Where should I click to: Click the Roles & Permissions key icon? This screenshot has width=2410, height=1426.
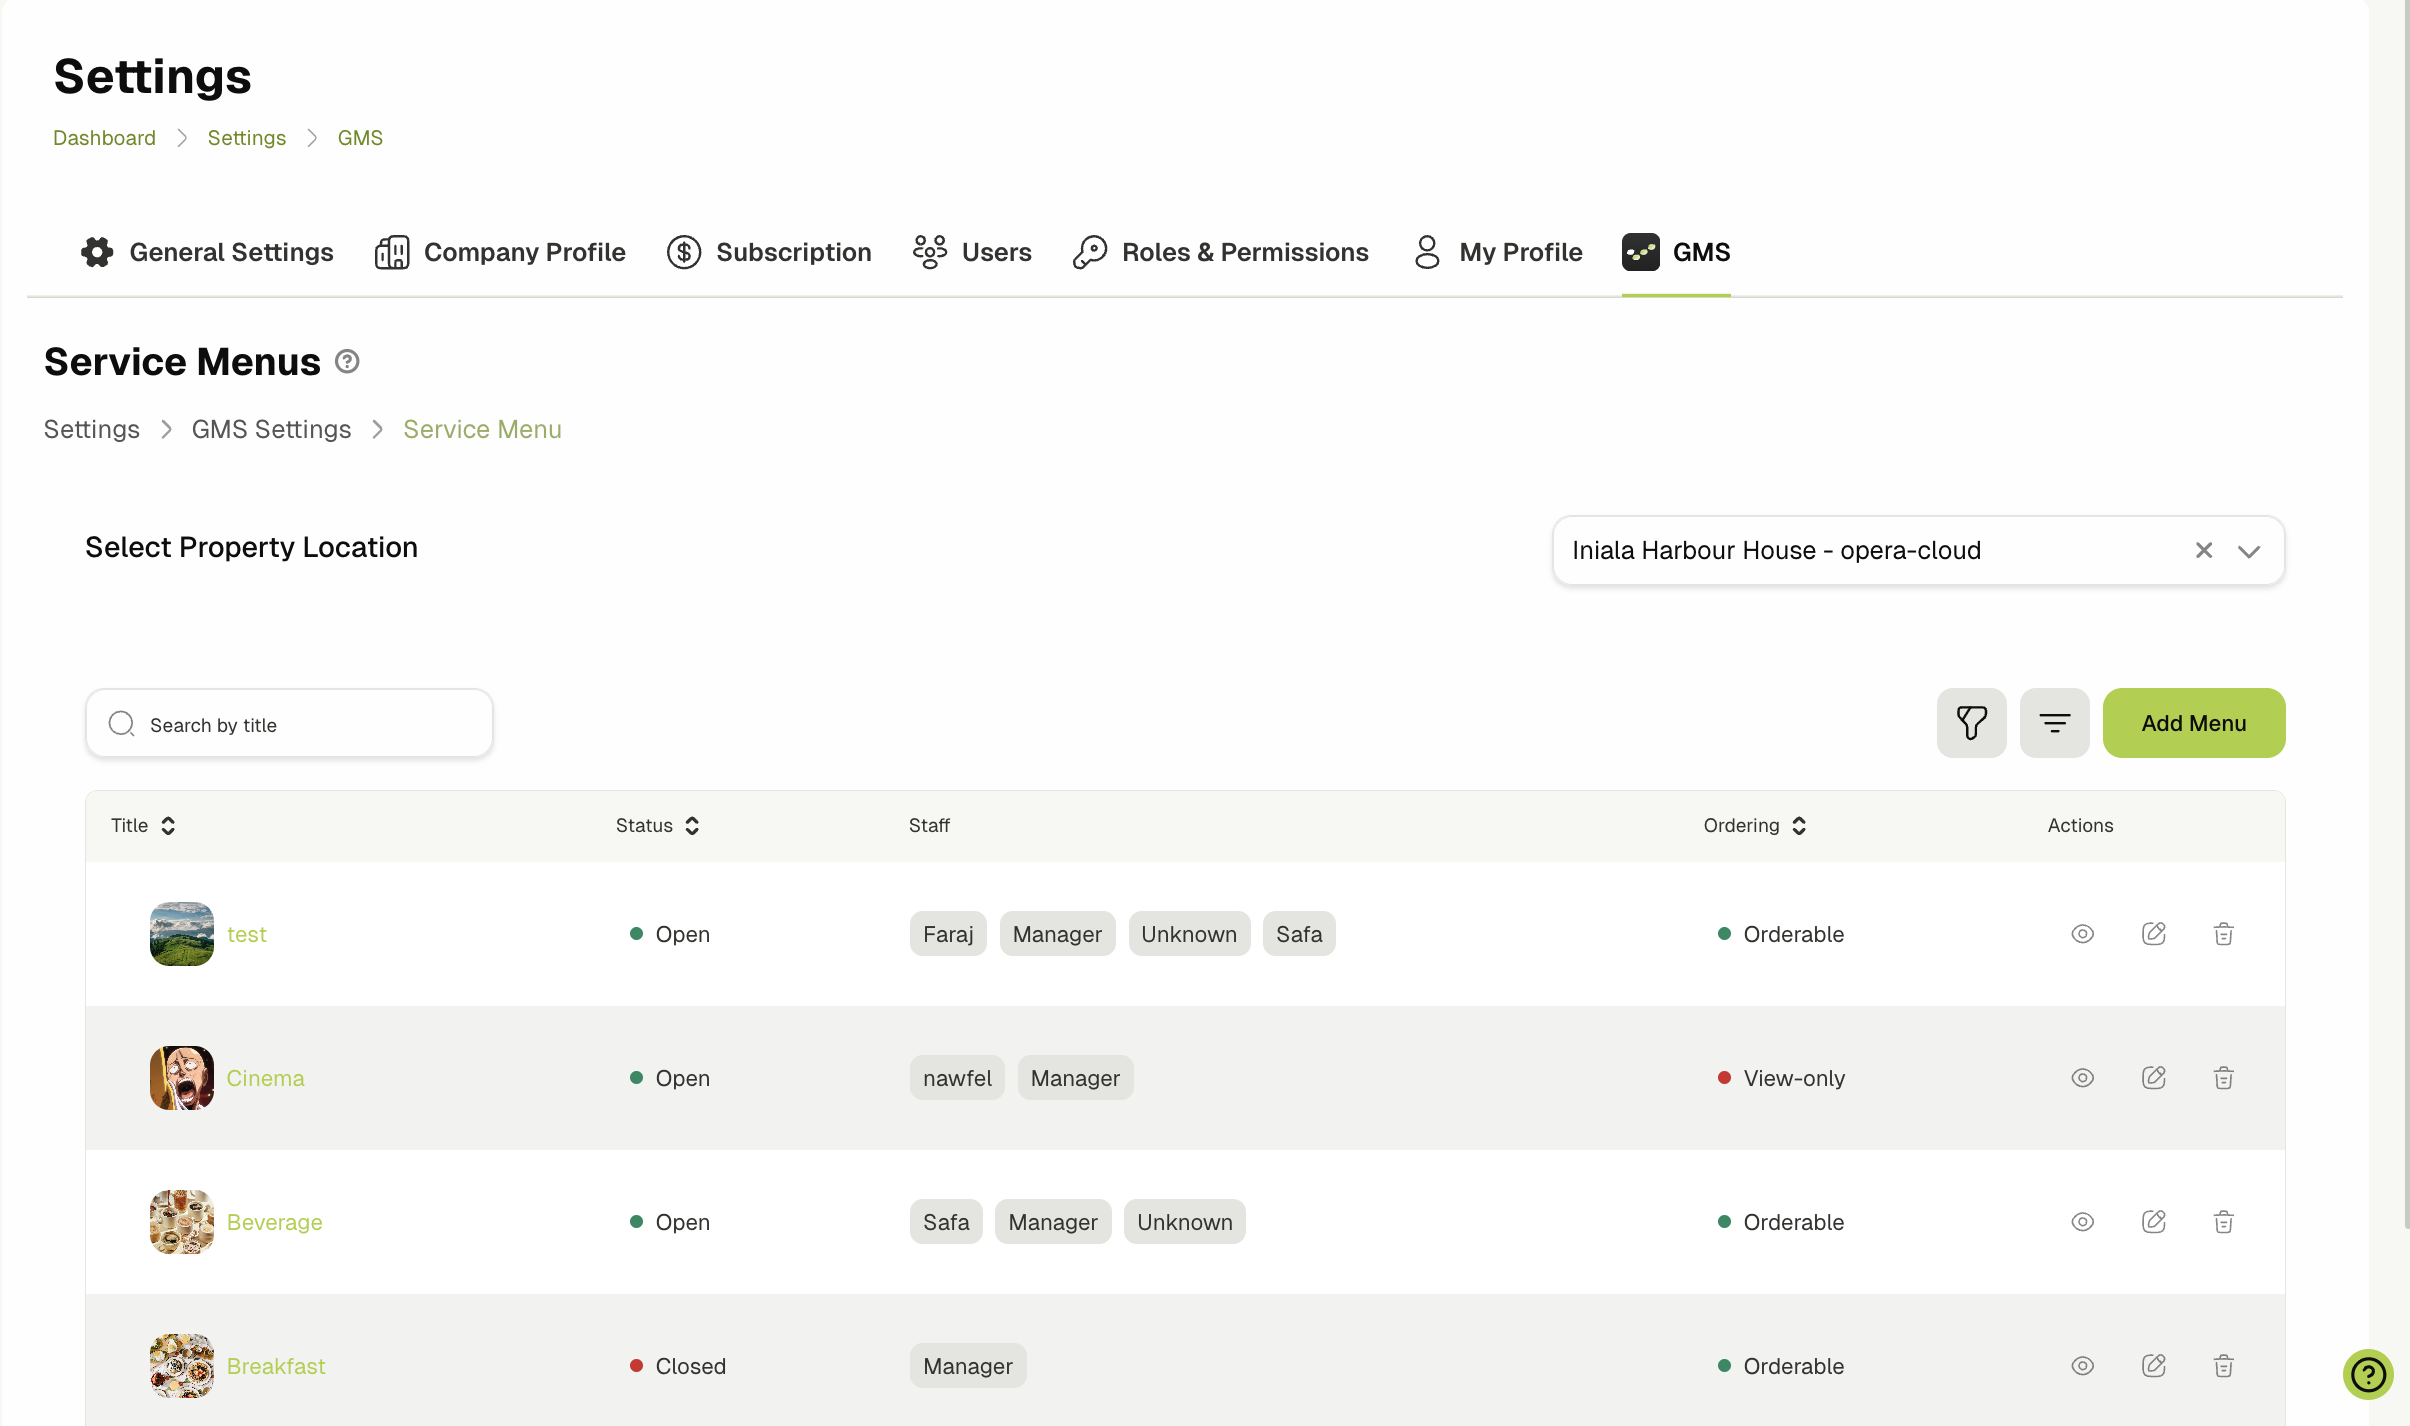point(1092,252)
